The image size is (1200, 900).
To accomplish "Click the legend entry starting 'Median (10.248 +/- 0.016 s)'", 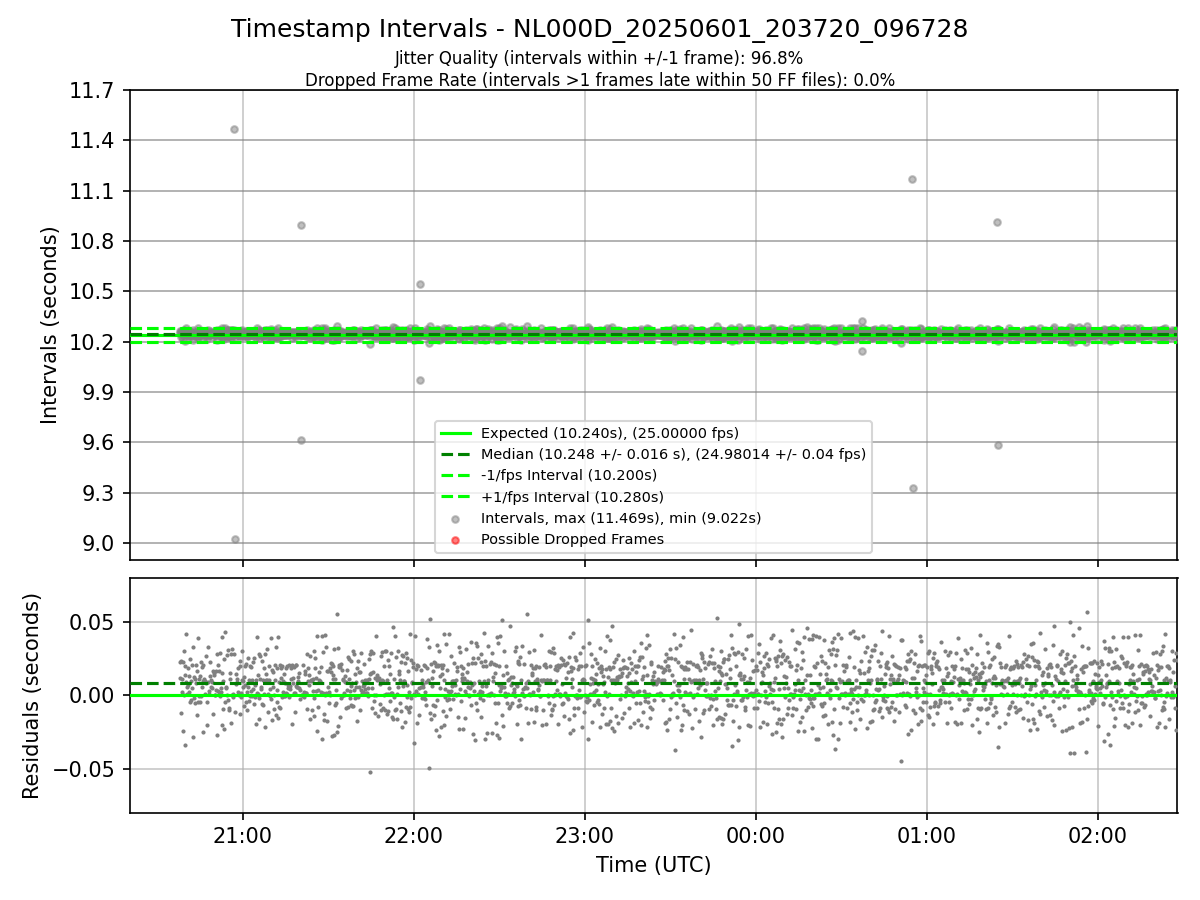I will [673, 454].
